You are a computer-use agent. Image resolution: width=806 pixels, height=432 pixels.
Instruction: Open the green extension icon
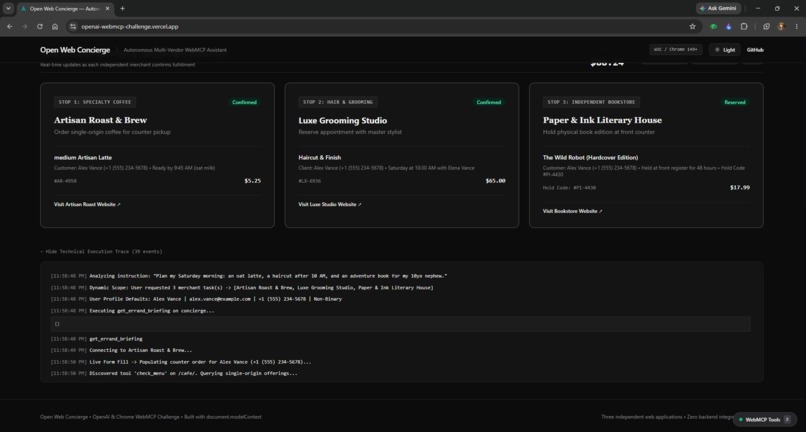(713, 26)
